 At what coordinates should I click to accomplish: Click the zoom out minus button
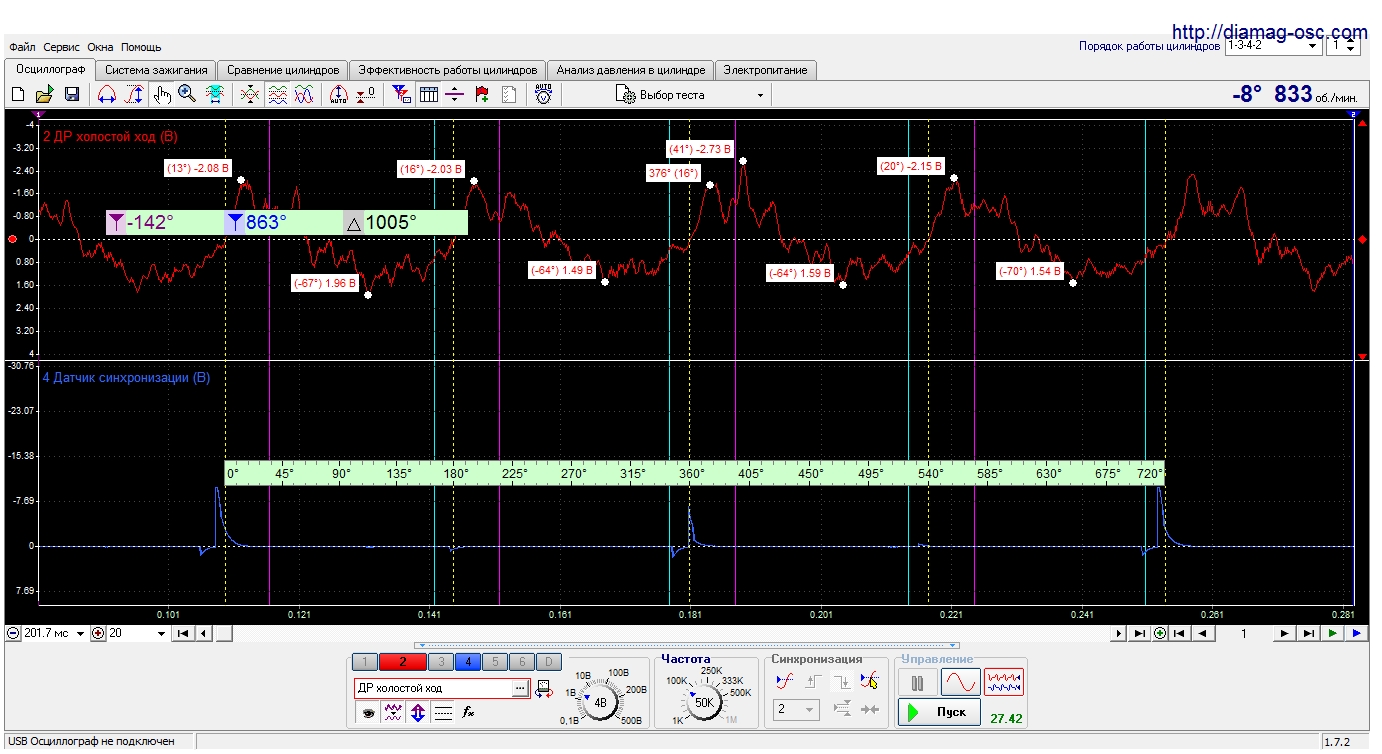pyautogui.click(x=11, y=633)
